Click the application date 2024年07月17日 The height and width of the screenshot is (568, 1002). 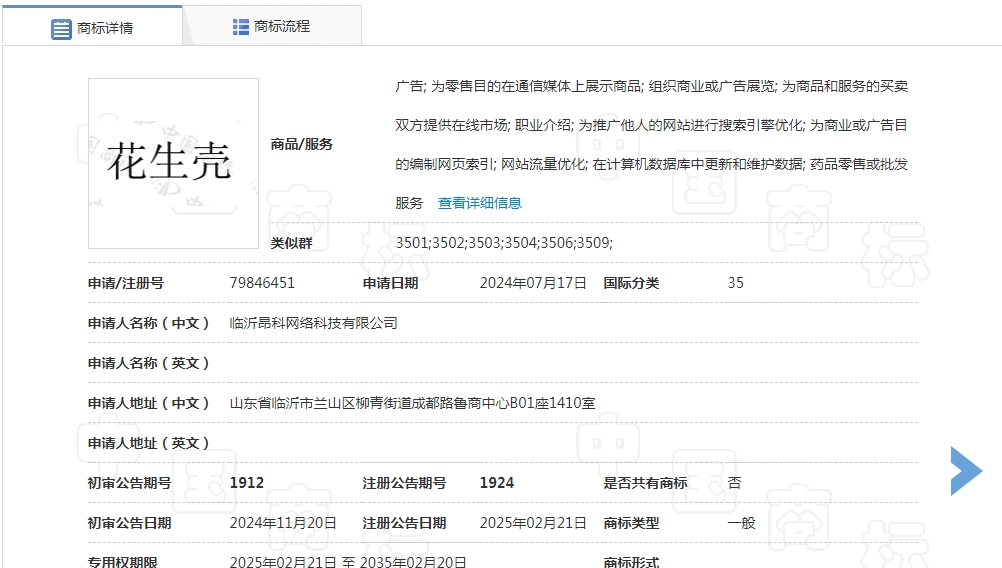coord(533,283)
